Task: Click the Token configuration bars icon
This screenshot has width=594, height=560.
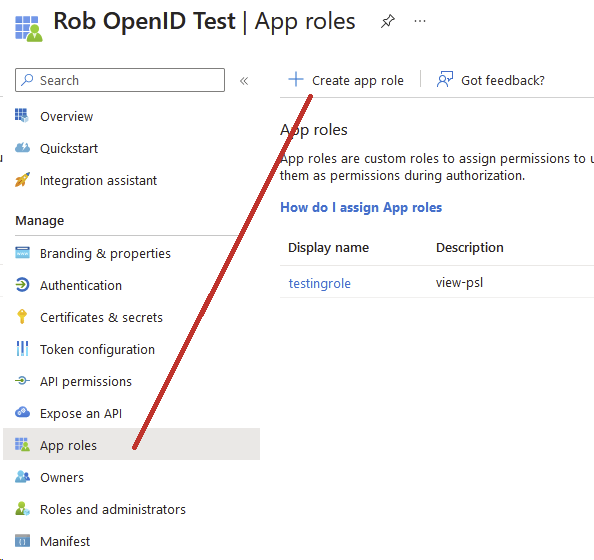Action: pyautogui.click(x=22, y=349)
